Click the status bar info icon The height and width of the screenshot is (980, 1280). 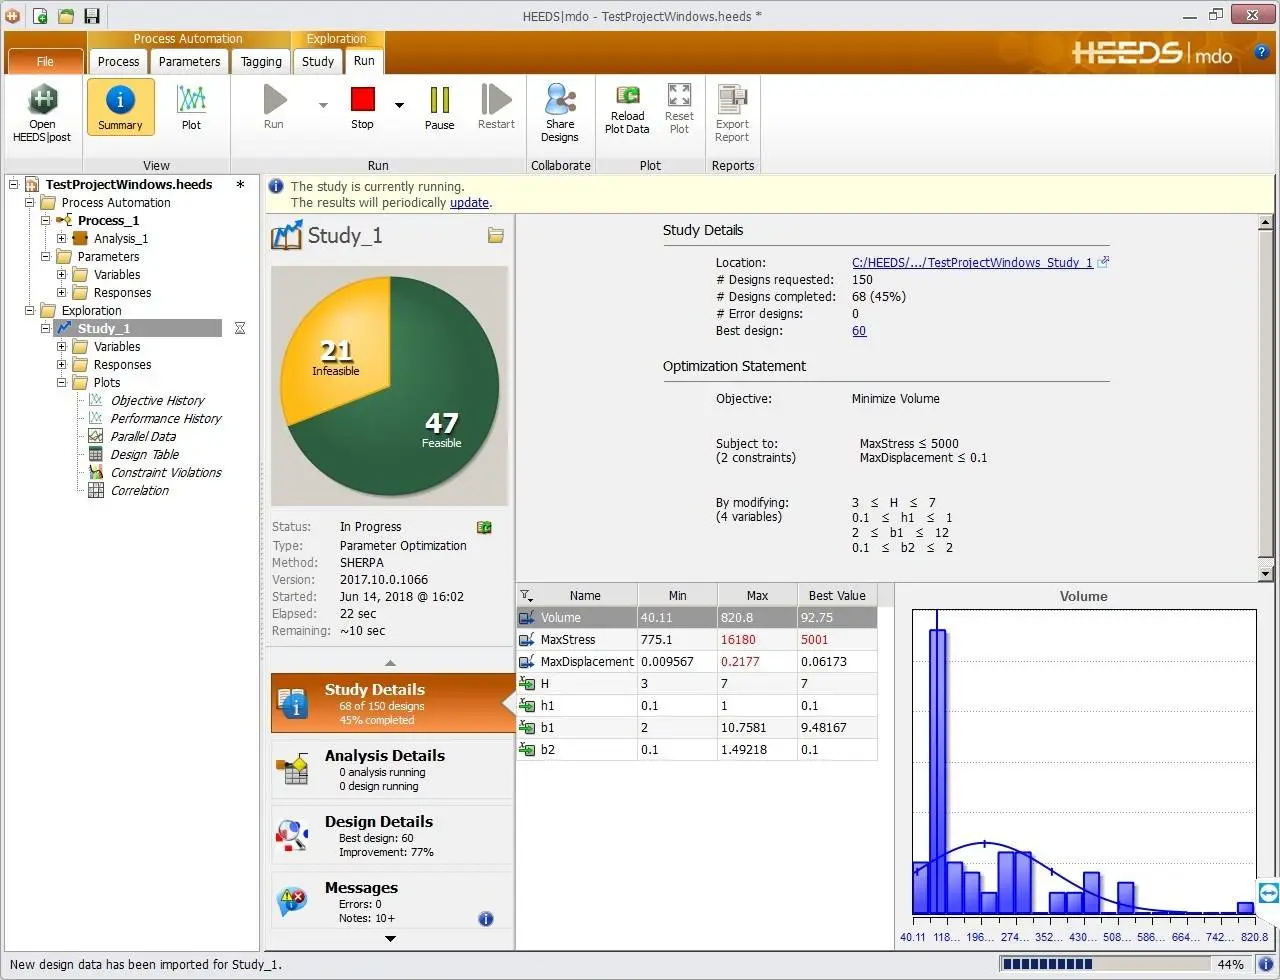tap(1265, 965)
